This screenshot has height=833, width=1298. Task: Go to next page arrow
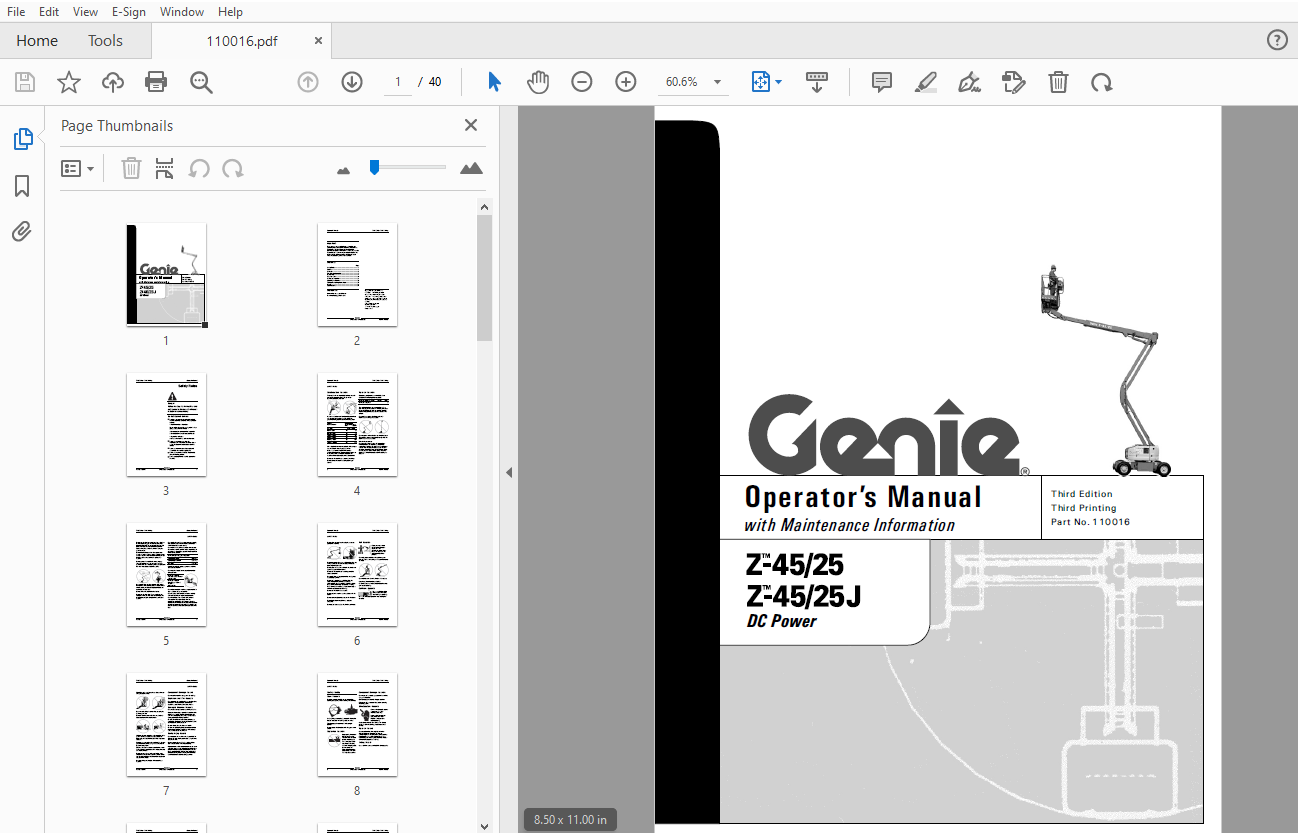point(352,82)
